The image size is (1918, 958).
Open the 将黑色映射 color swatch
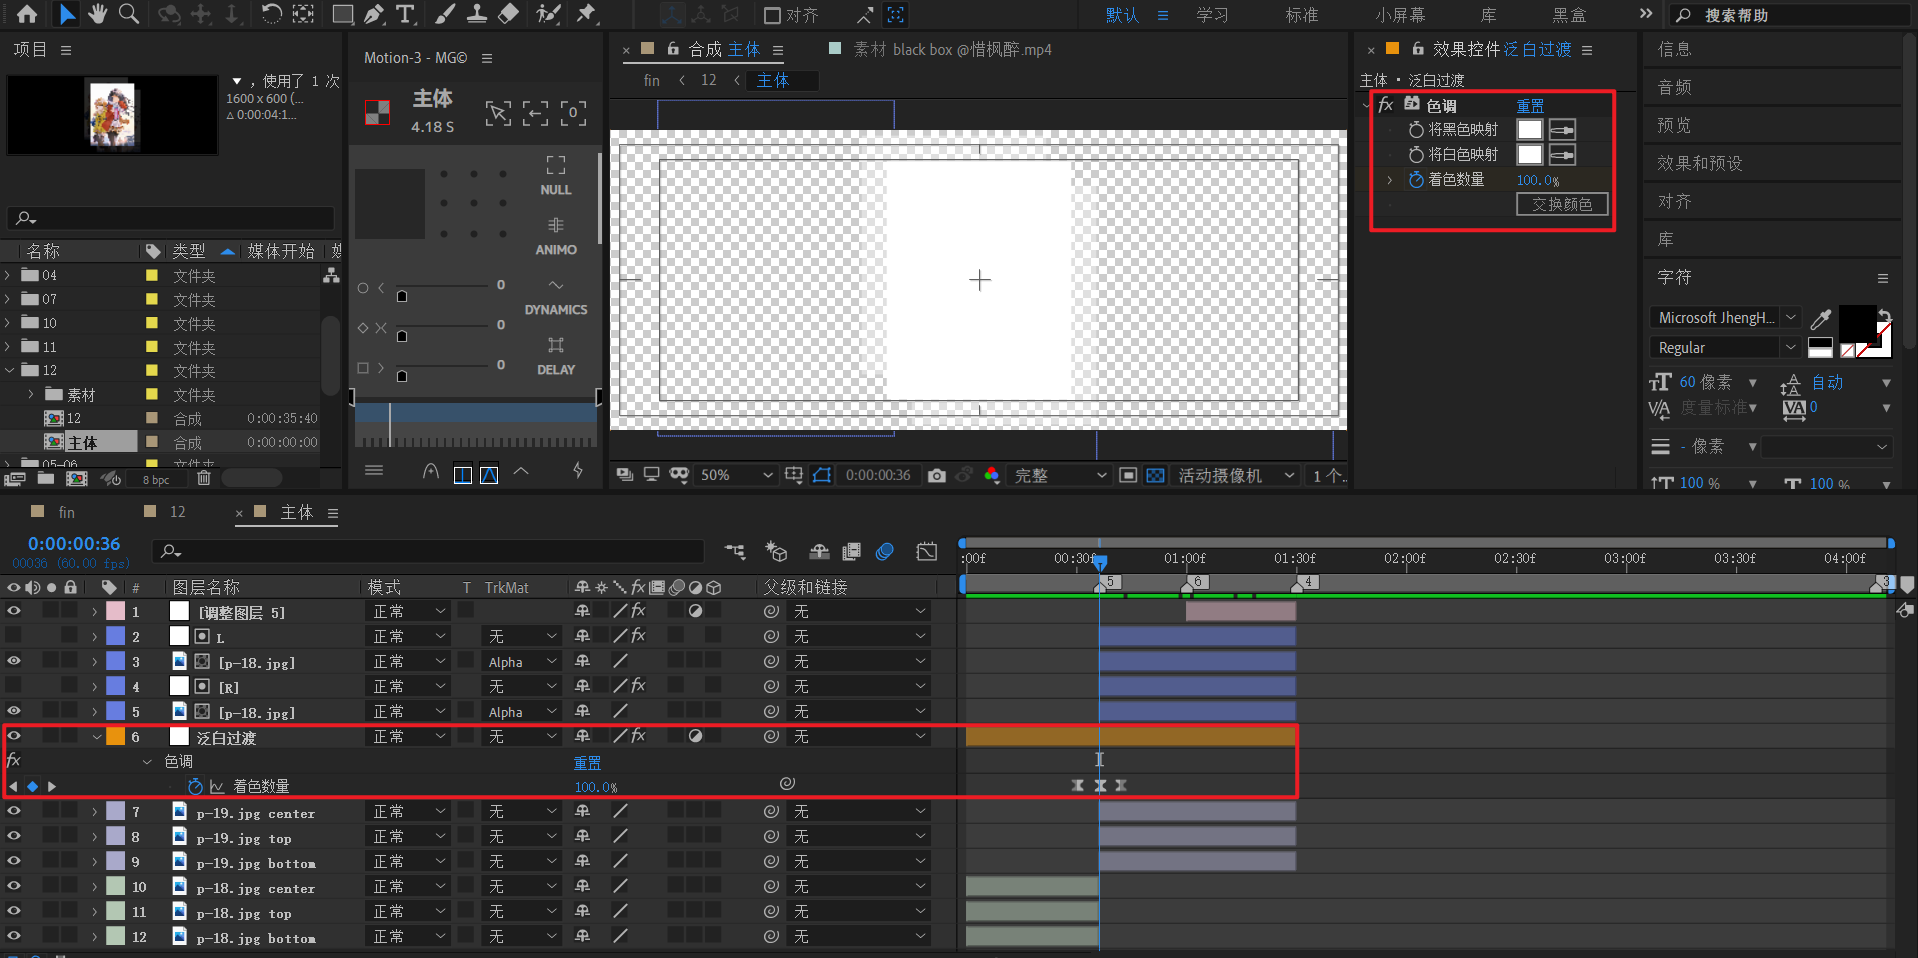click(x=1529, y=130)
